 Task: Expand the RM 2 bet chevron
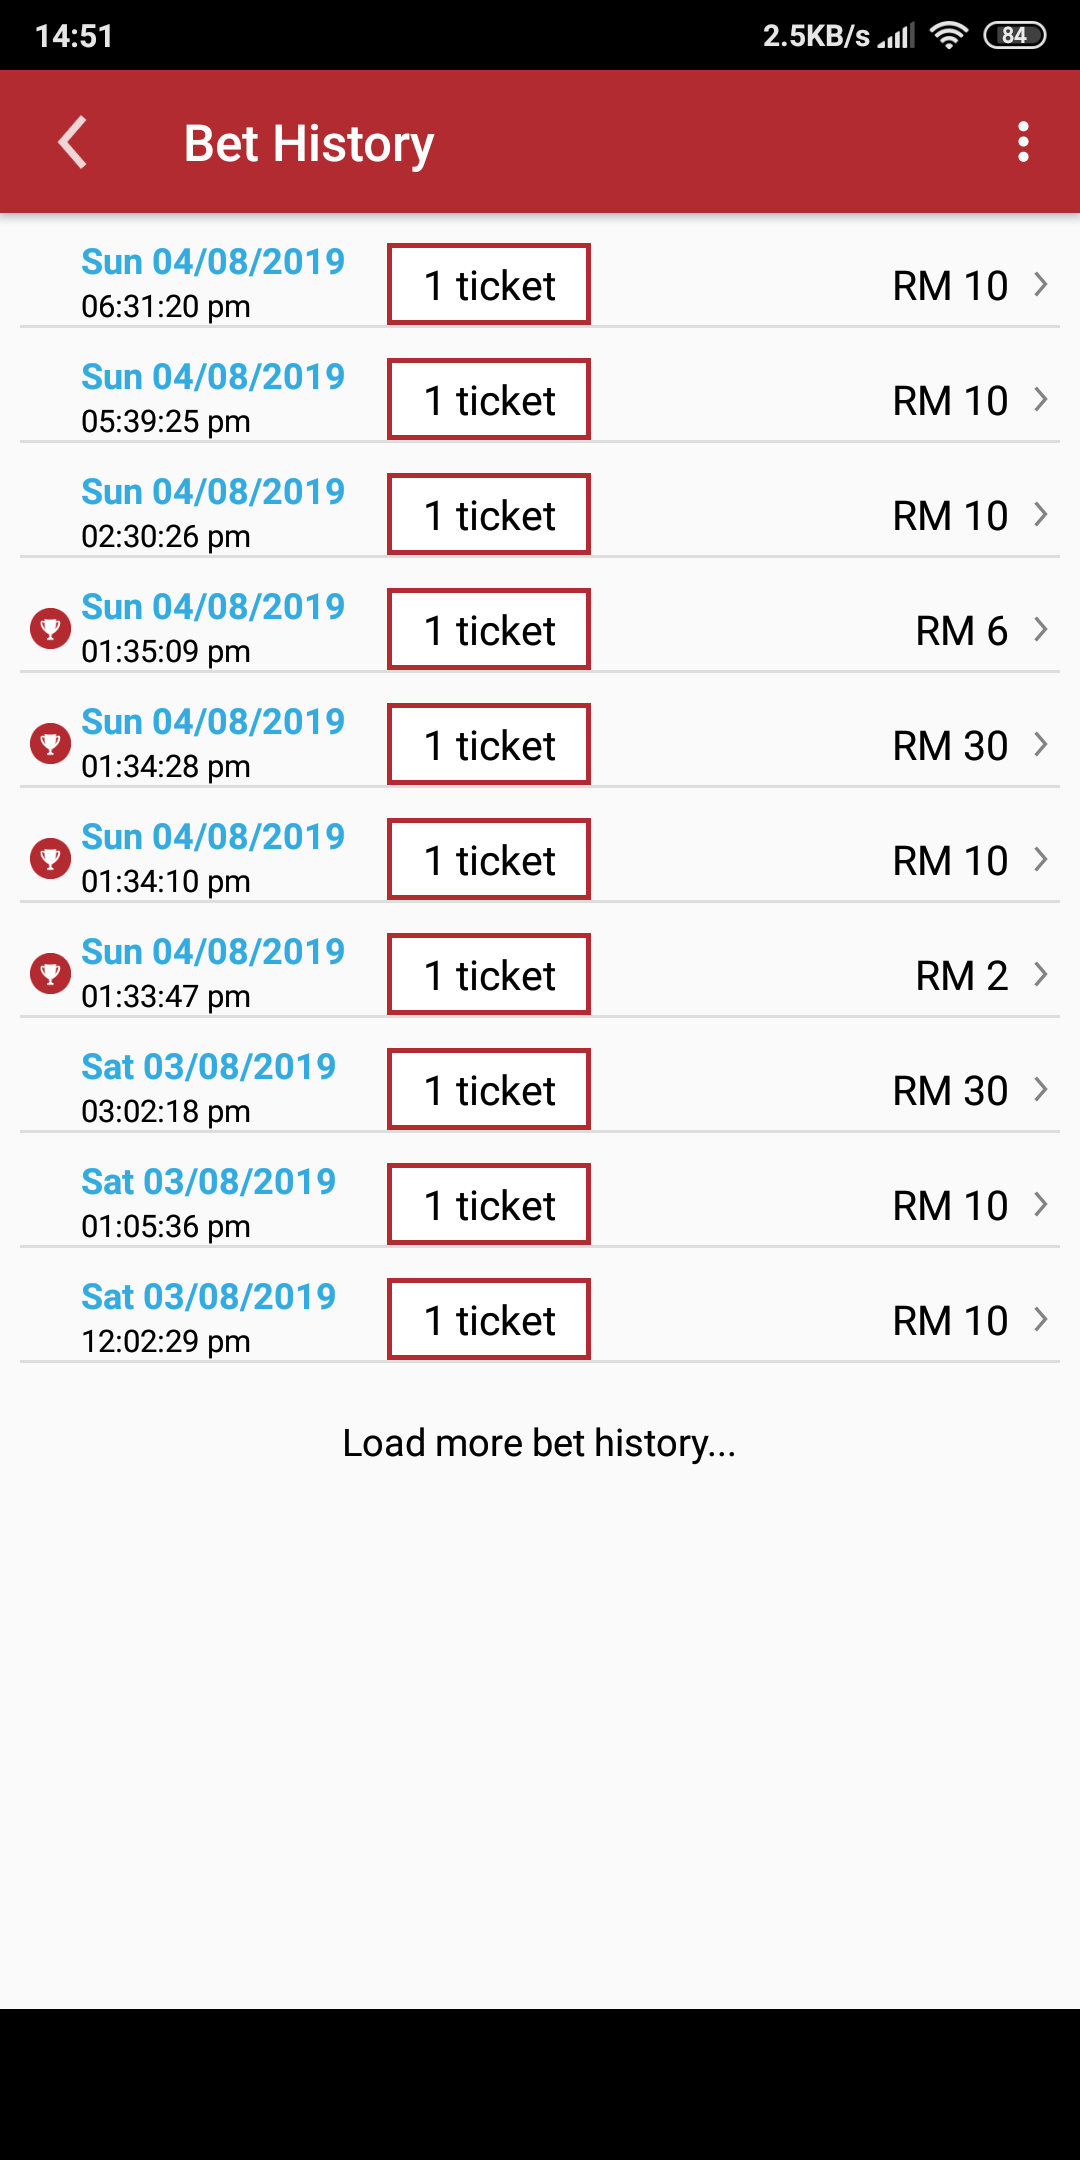point(1040,975)
